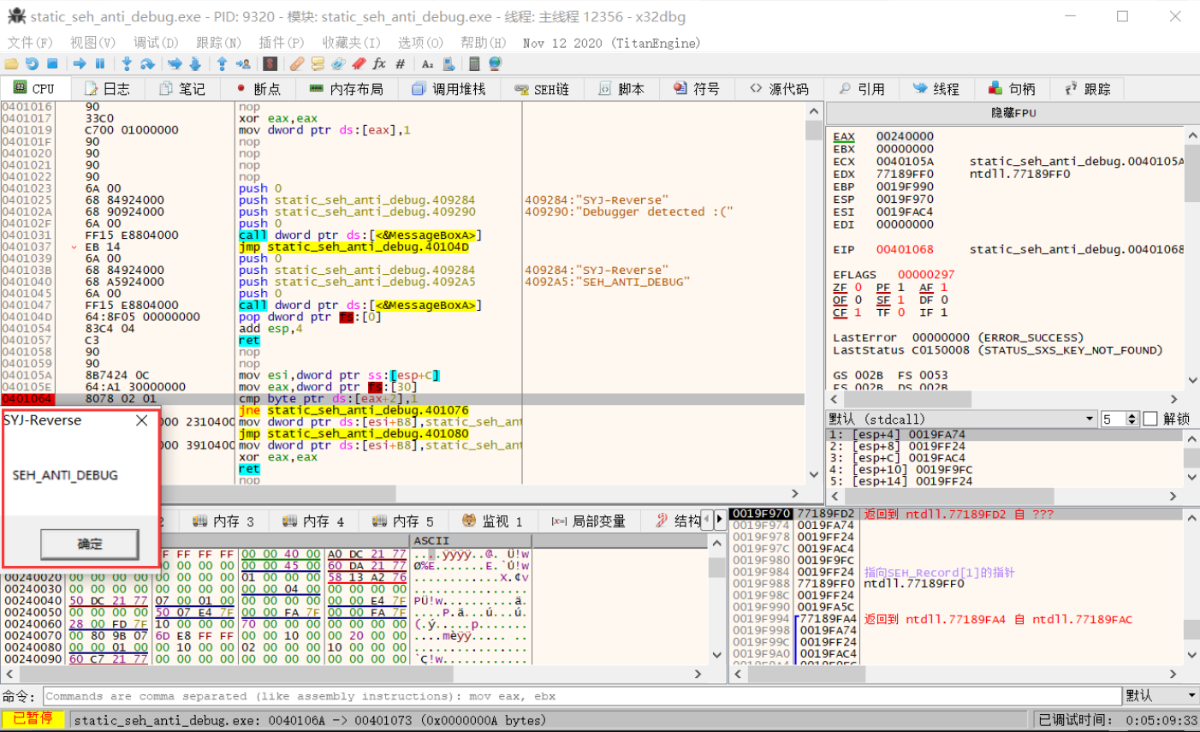Click the 隐藏FPU button
1200x732 pixels.
click(1013, 113)
